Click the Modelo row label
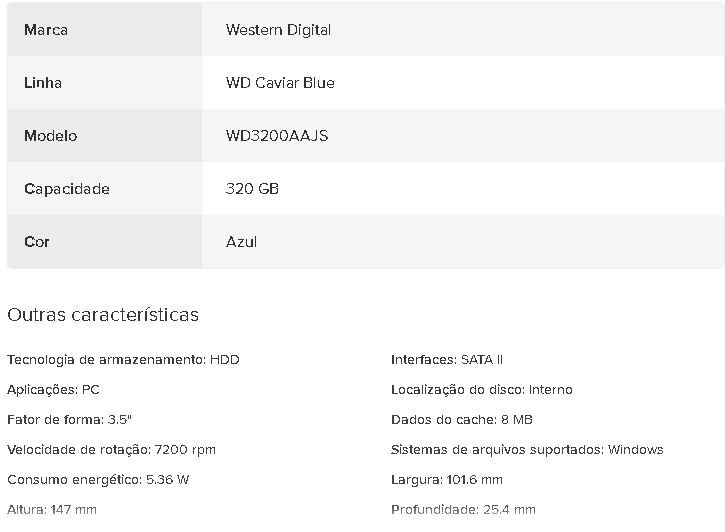The image size is (725, 532). tap(50, 136)
